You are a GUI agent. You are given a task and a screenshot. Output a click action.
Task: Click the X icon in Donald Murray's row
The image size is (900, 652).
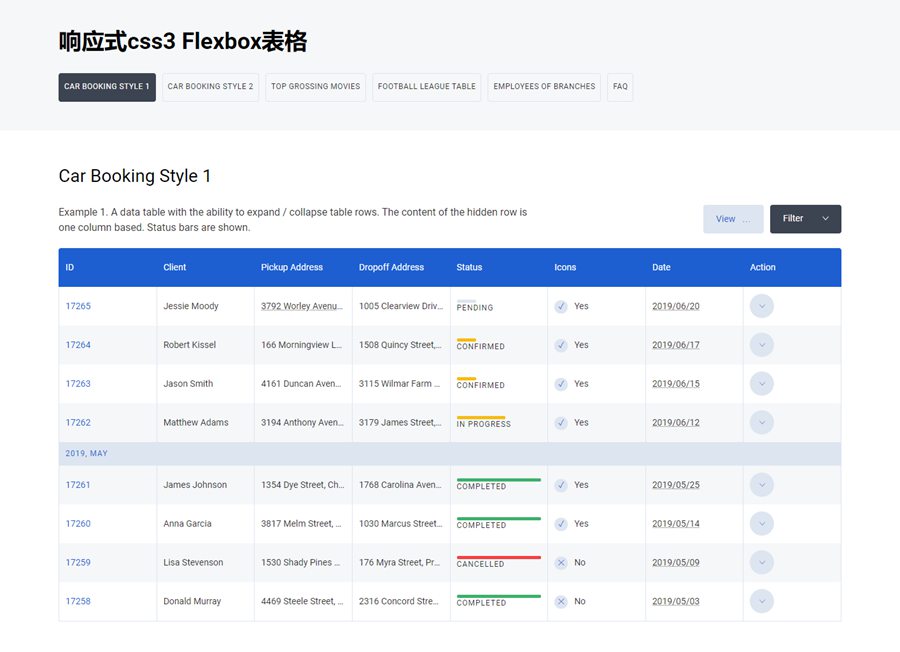(x=561, y=602)
